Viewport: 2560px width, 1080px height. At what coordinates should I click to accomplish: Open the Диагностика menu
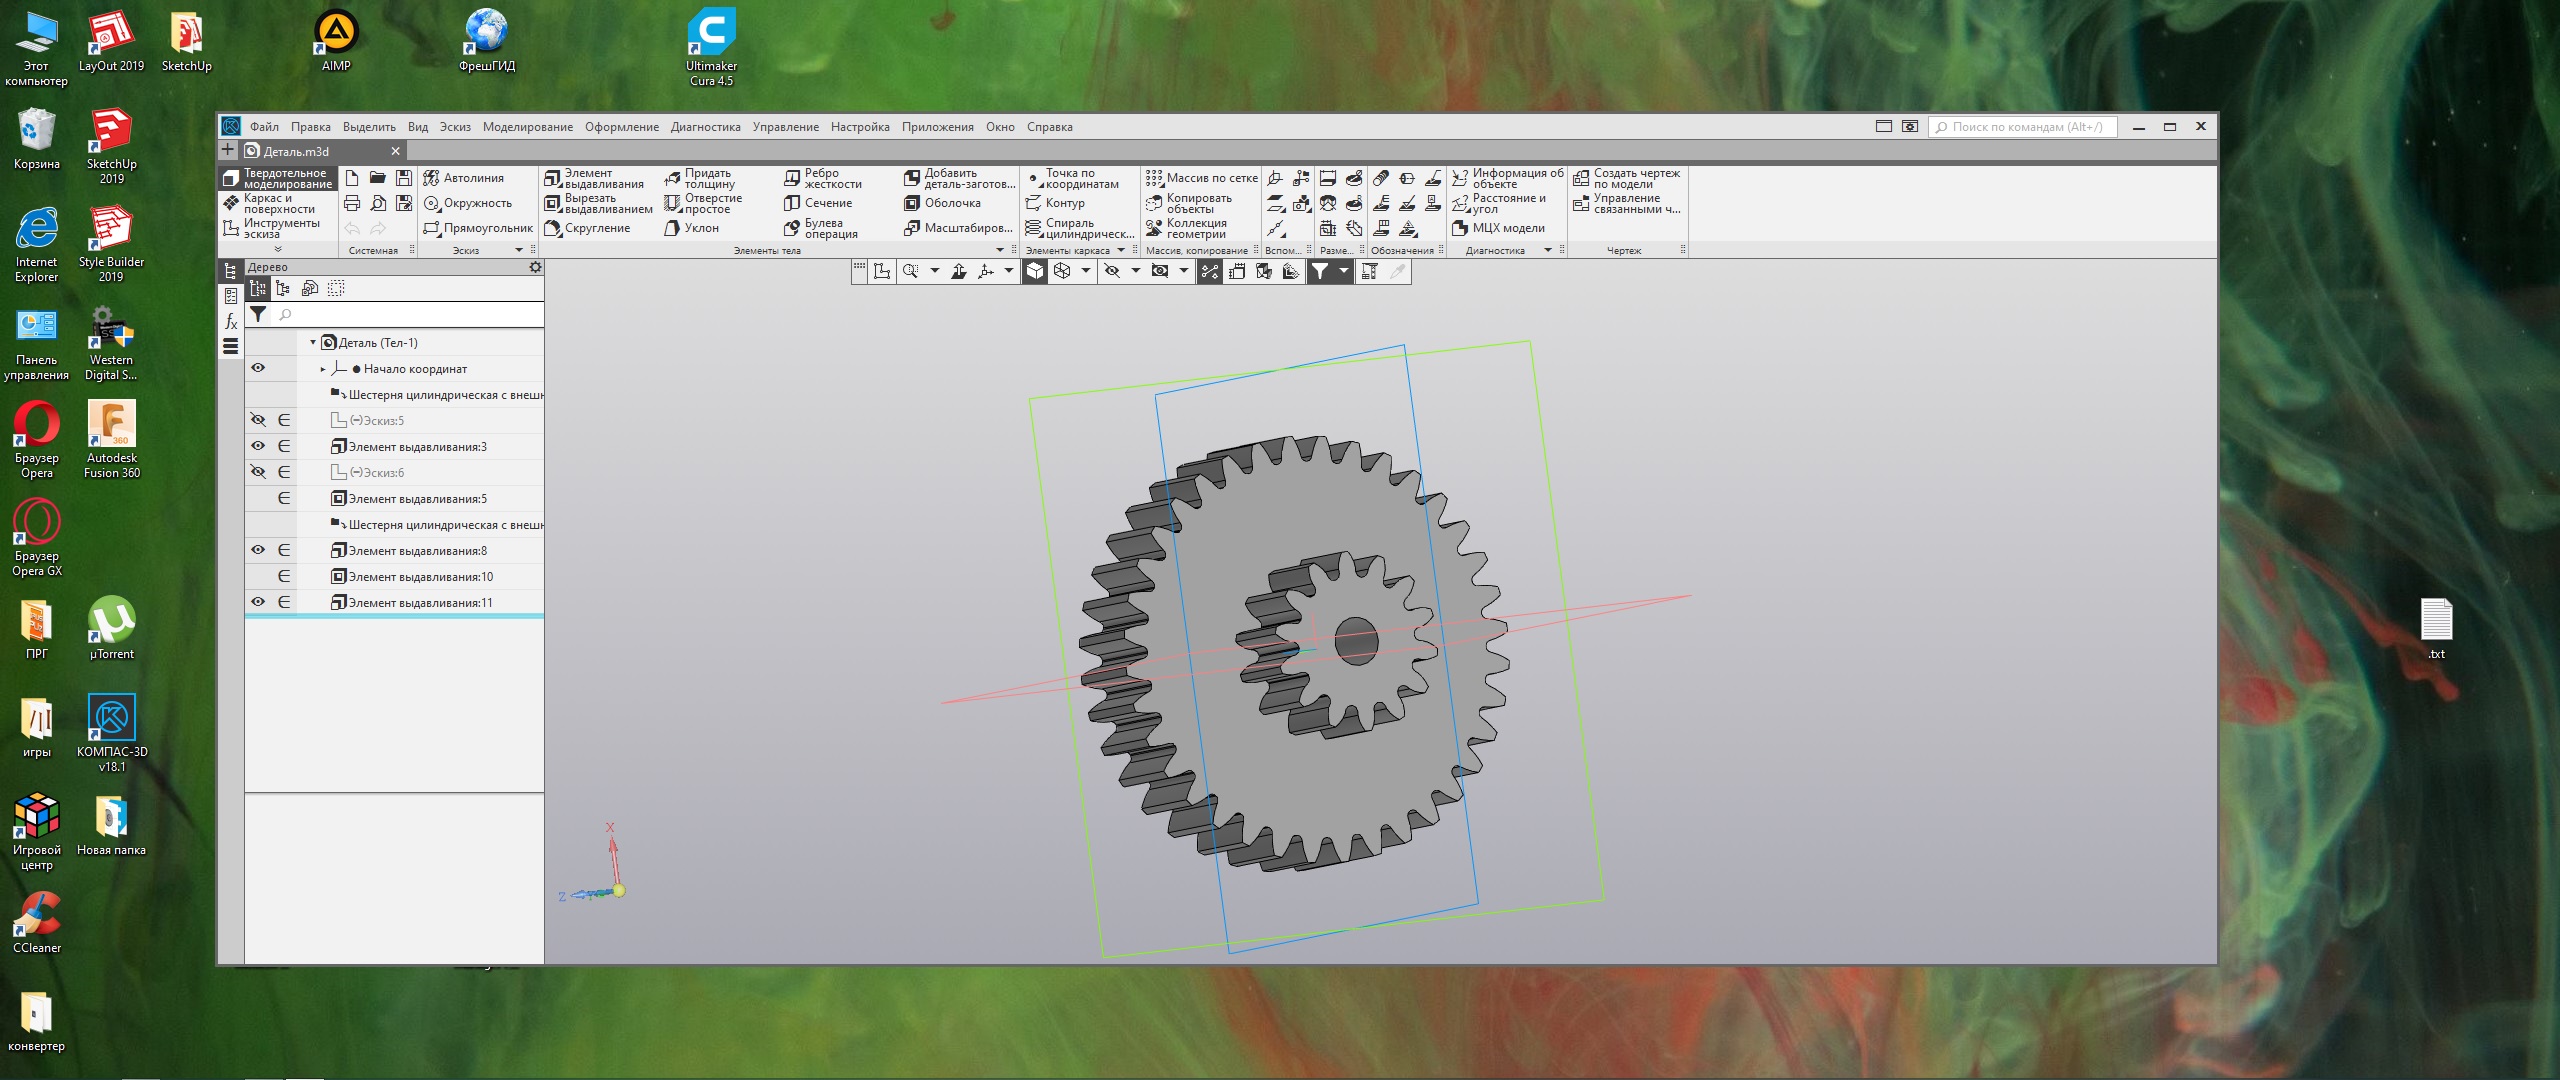[x=705, y=127]
